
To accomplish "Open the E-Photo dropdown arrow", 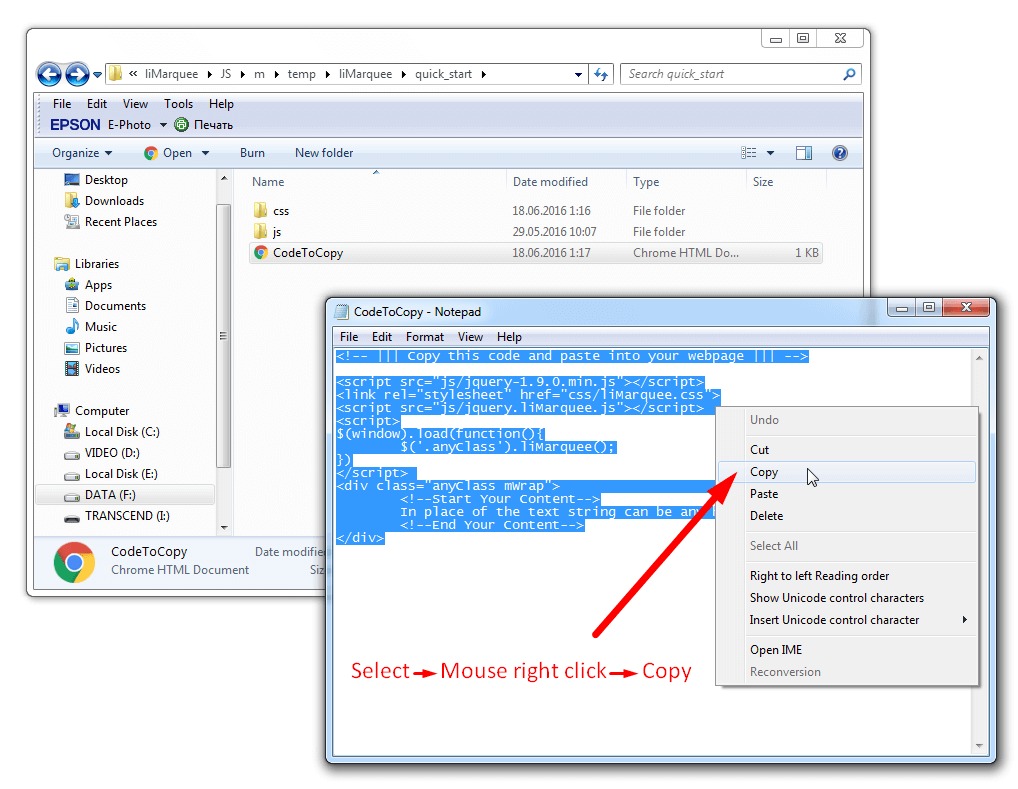I will tap(164, 125).
